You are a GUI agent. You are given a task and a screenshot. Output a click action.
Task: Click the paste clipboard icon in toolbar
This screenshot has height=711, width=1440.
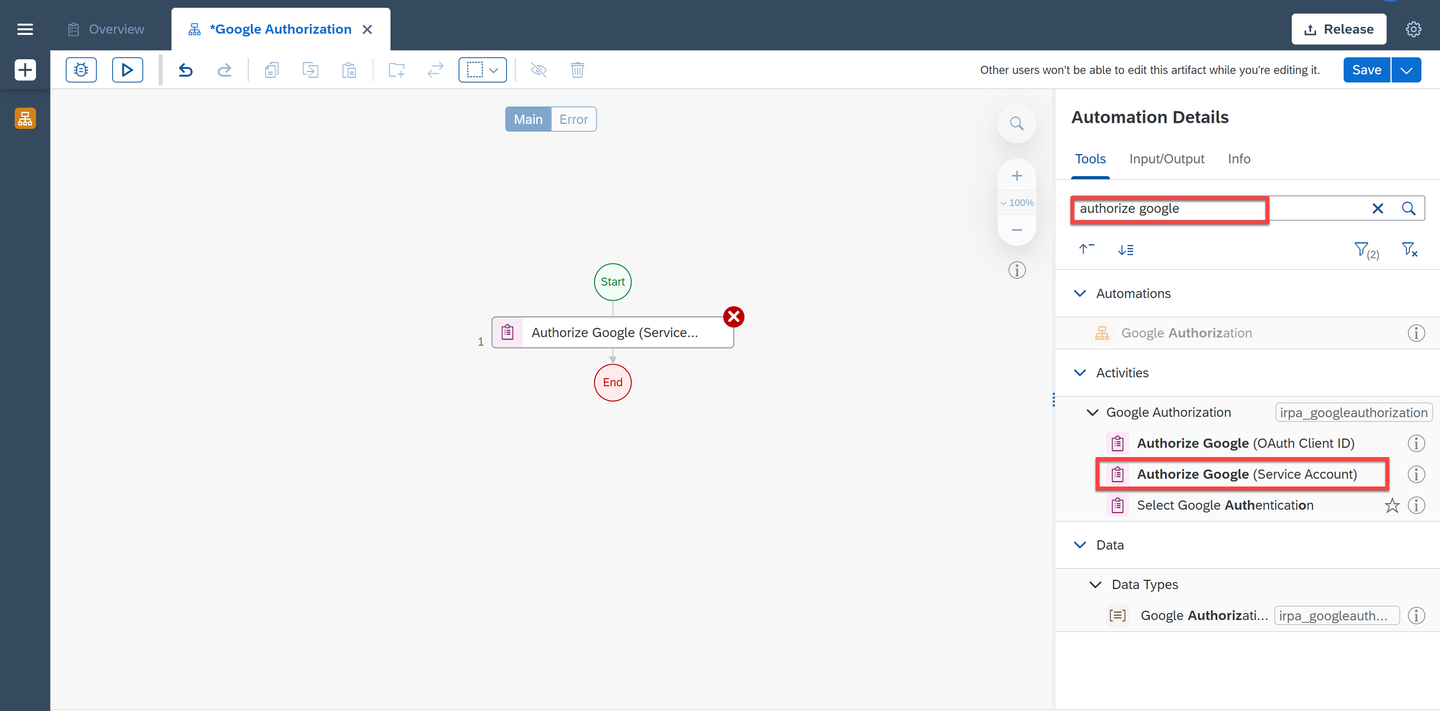click(x=349, y=70)
